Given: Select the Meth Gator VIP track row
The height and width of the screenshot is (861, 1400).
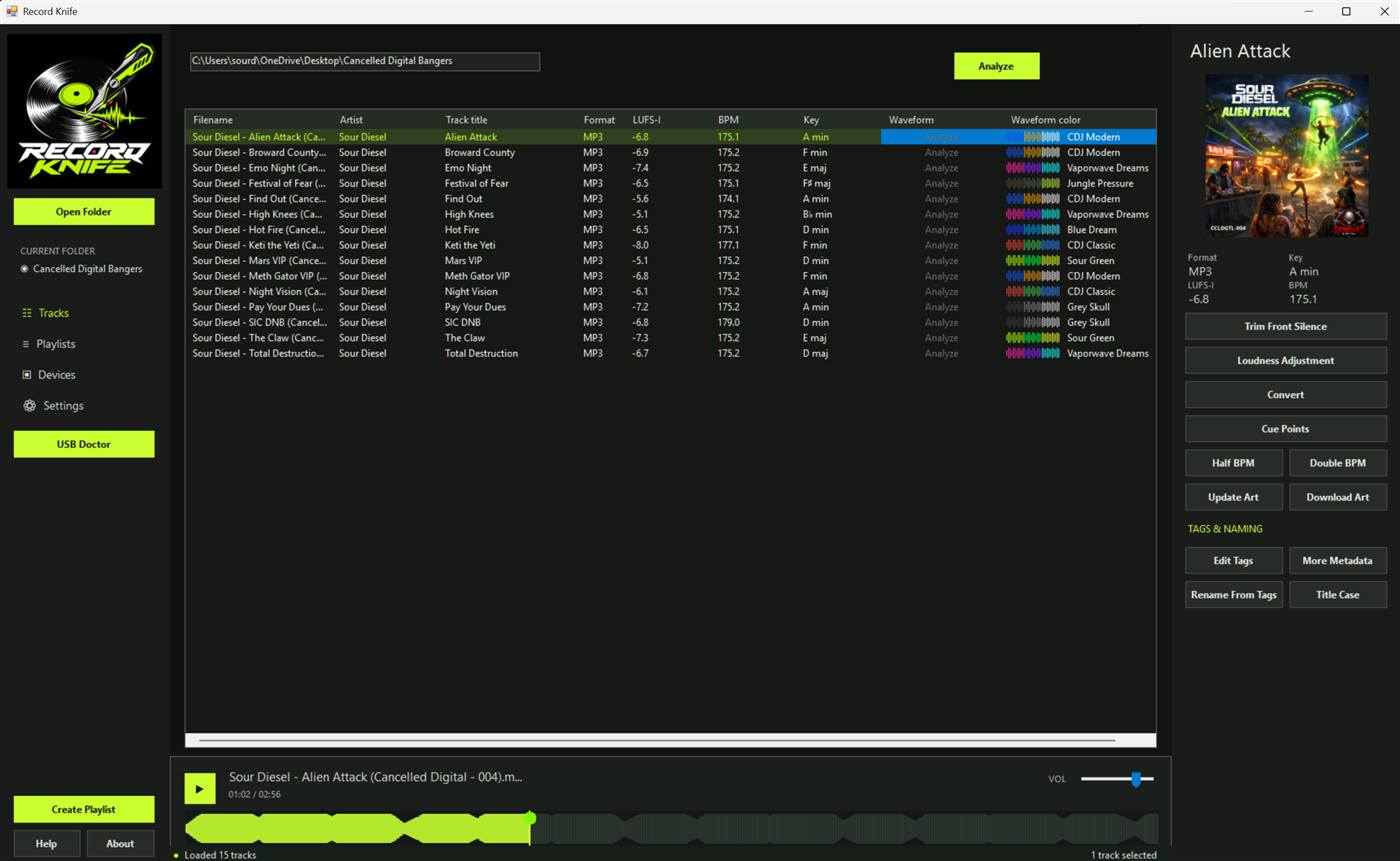Looking at the screenshot, I should click(670, 276).
